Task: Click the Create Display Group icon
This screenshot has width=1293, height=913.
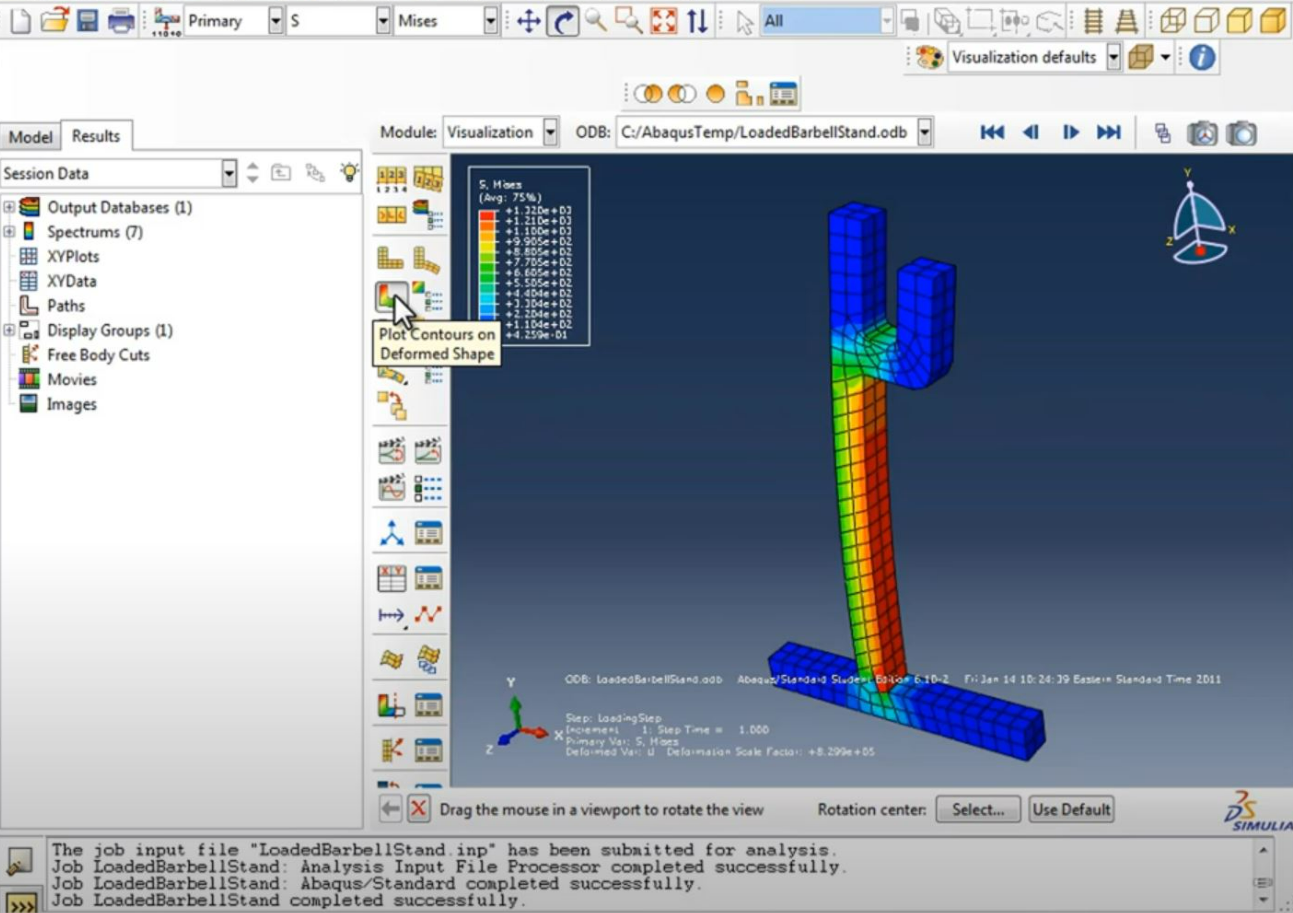Action: click(x=748, y=94)
